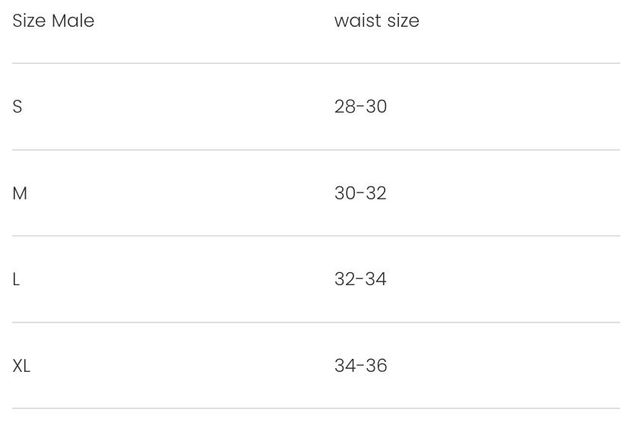Select the 30-32 waist value
This screenshot has width=640, height=426.
[360, 193]
